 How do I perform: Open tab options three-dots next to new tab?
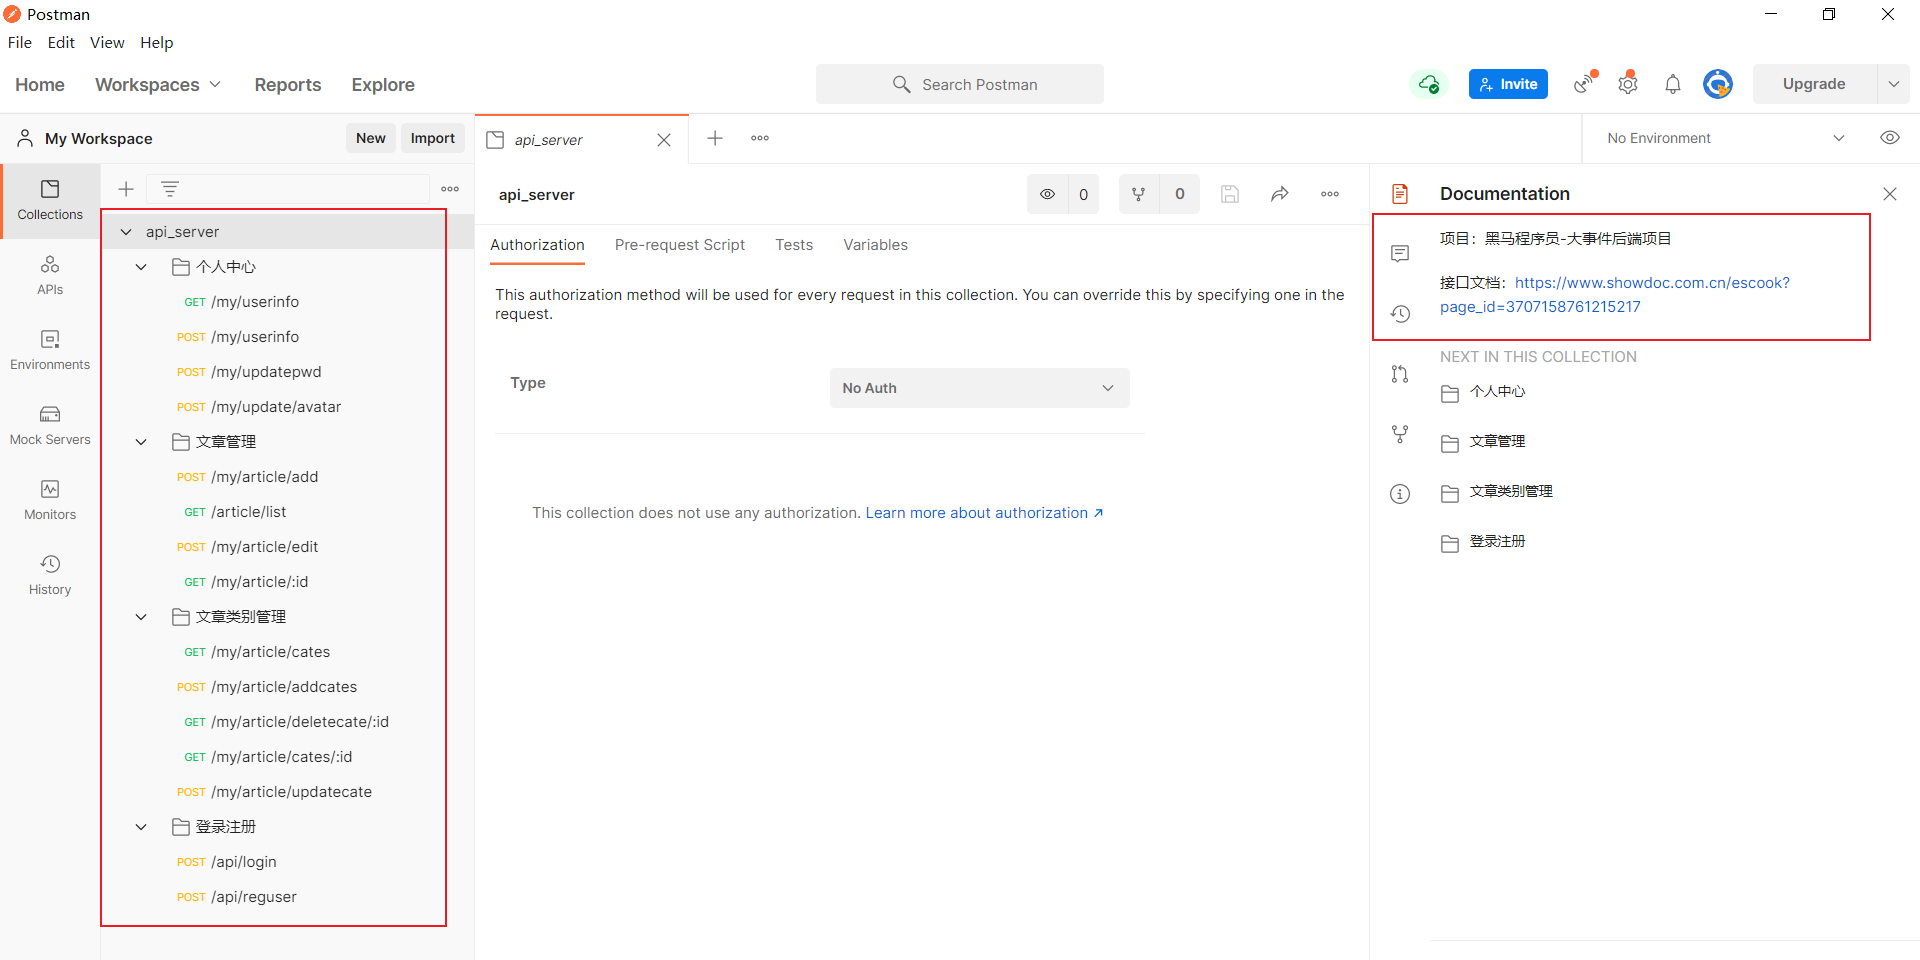760,138
